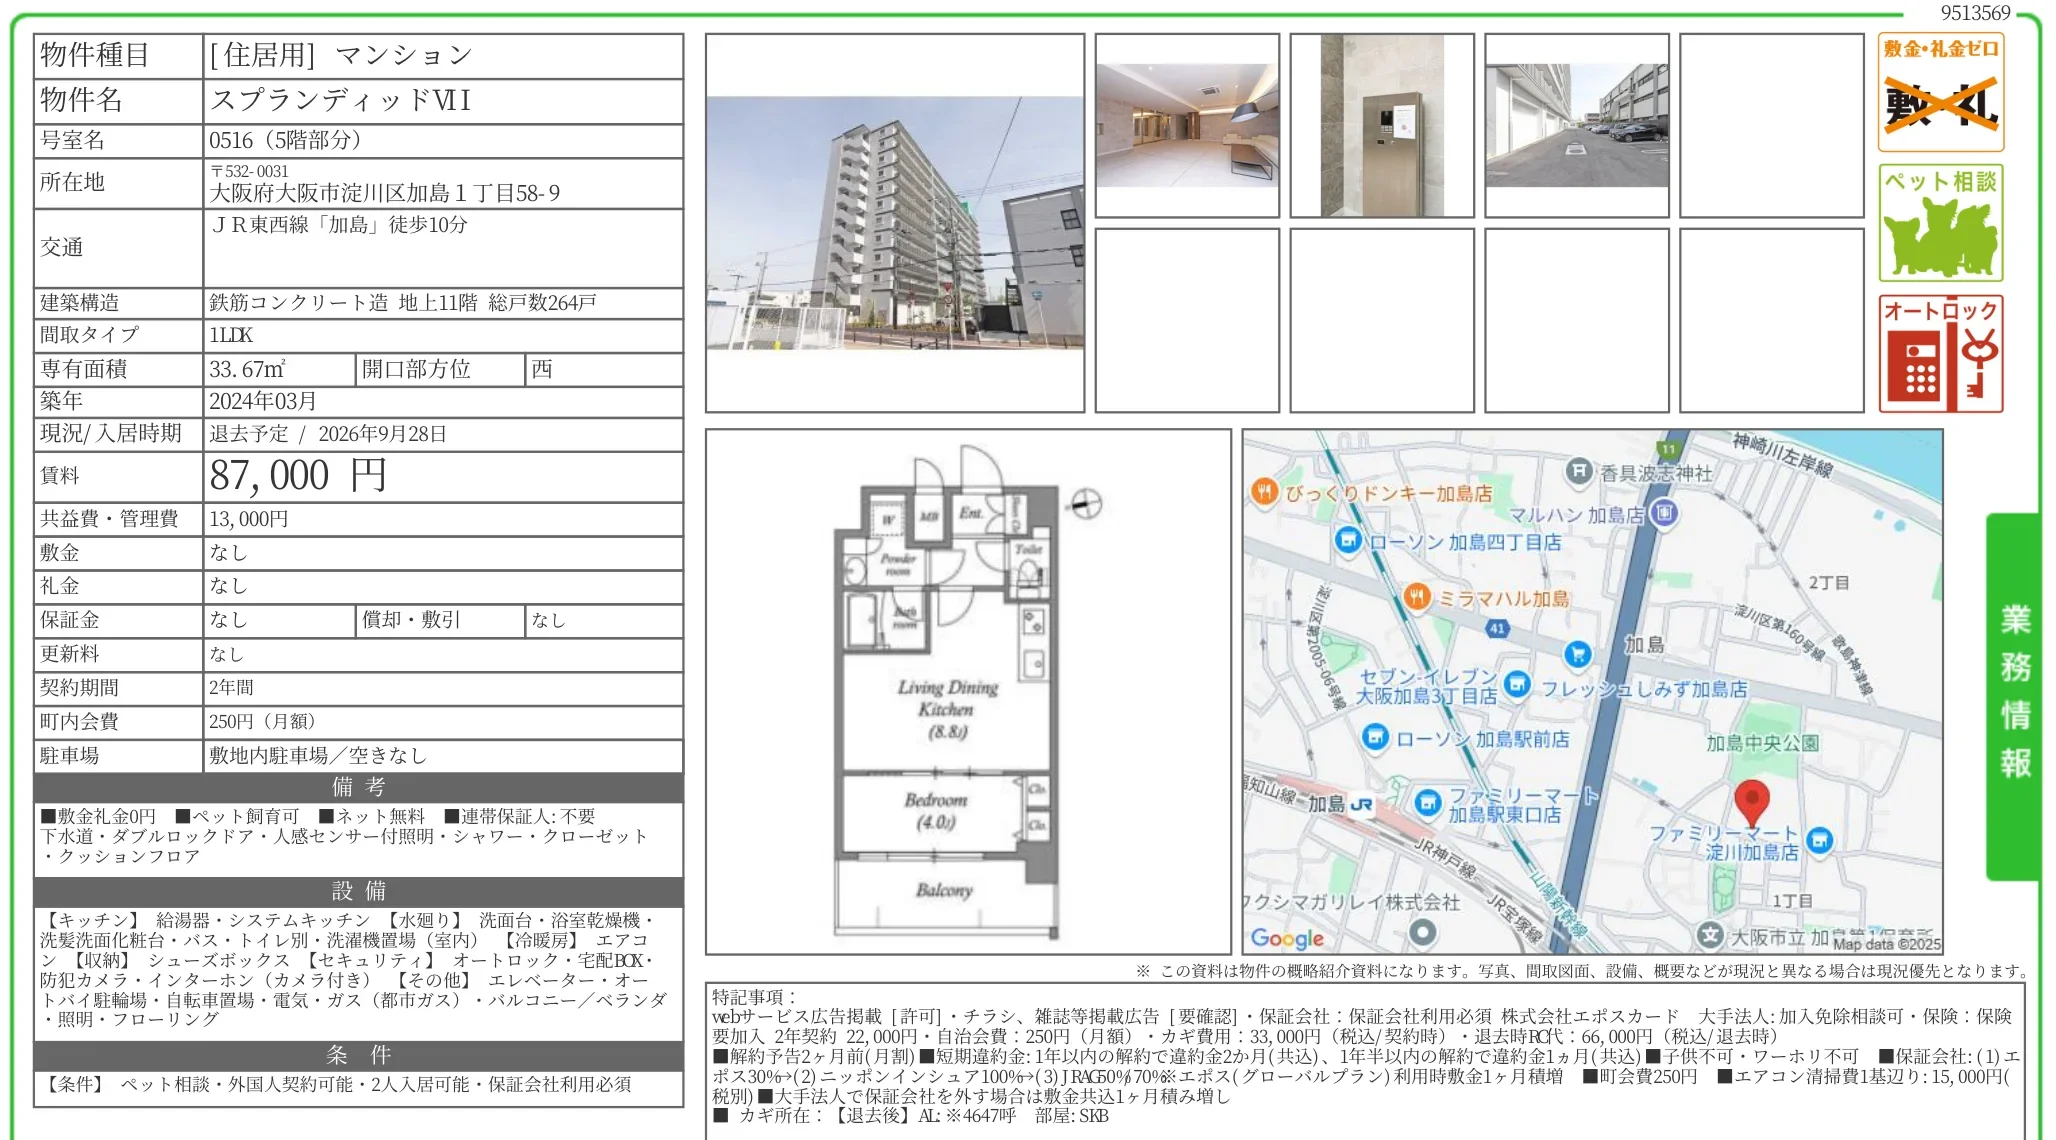2056x1140 pixels.
Task: Click マルハン加島店 map icon
Action: [1664, 513]
